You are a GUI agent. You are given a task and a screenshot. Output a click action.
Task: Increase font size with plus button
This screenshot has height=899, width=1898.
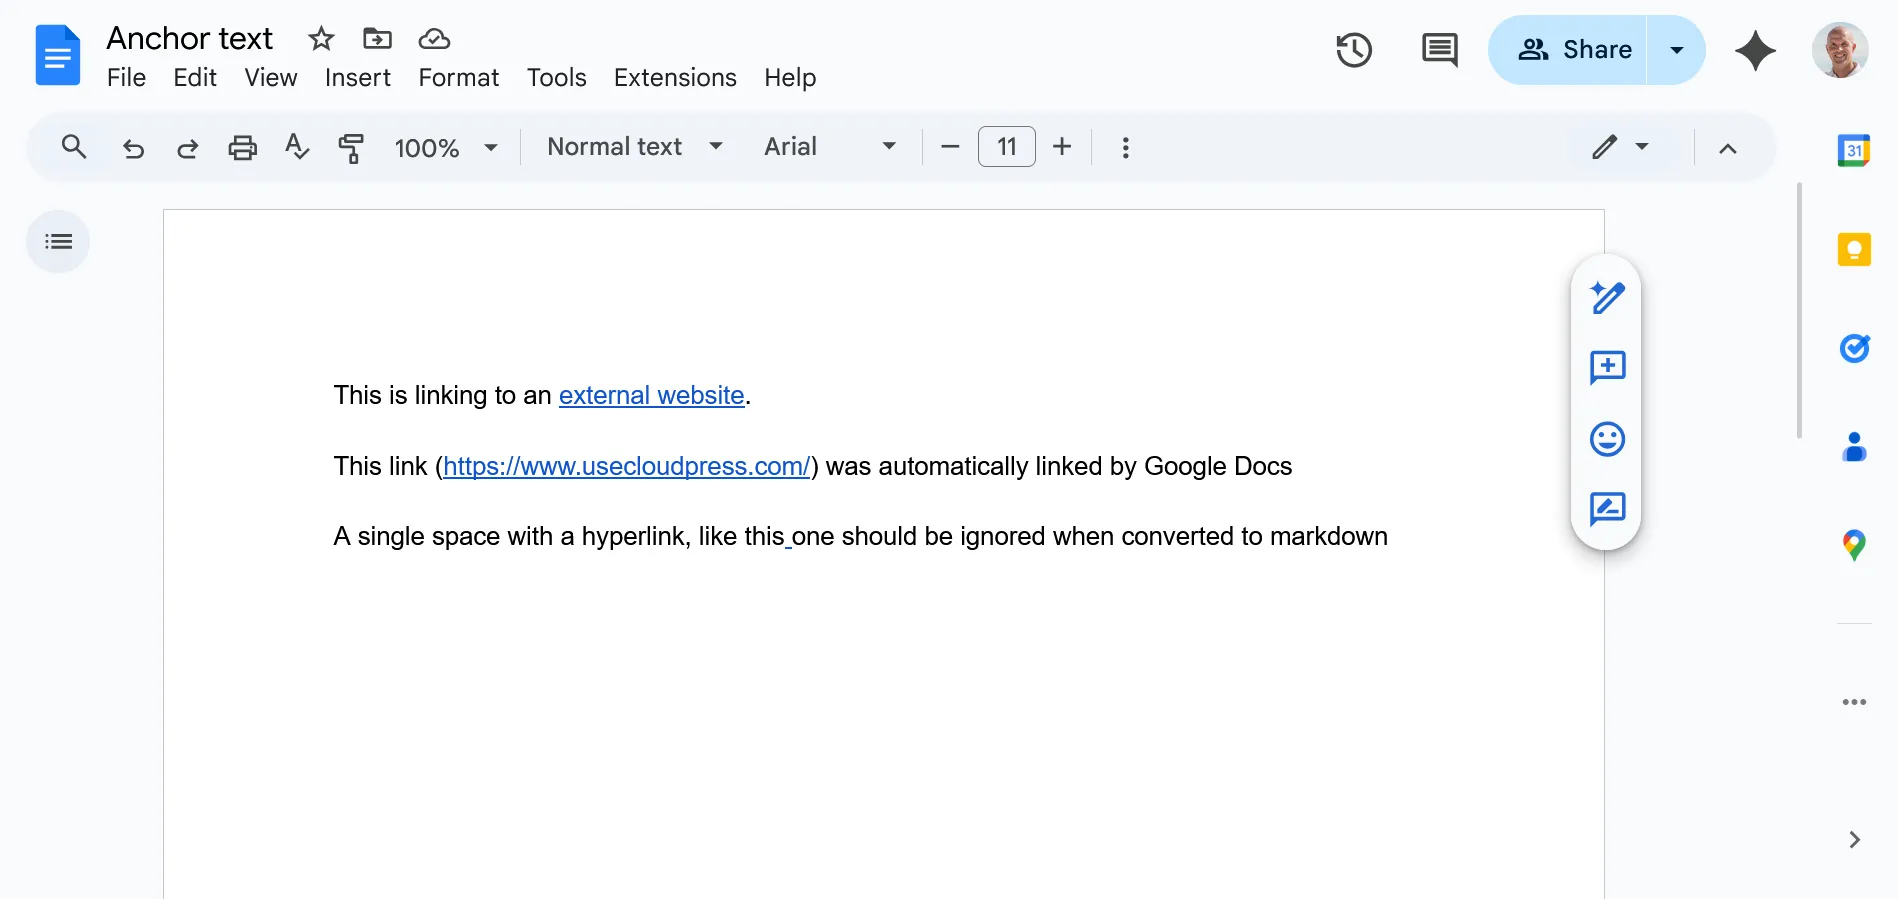click(1062, 147)
